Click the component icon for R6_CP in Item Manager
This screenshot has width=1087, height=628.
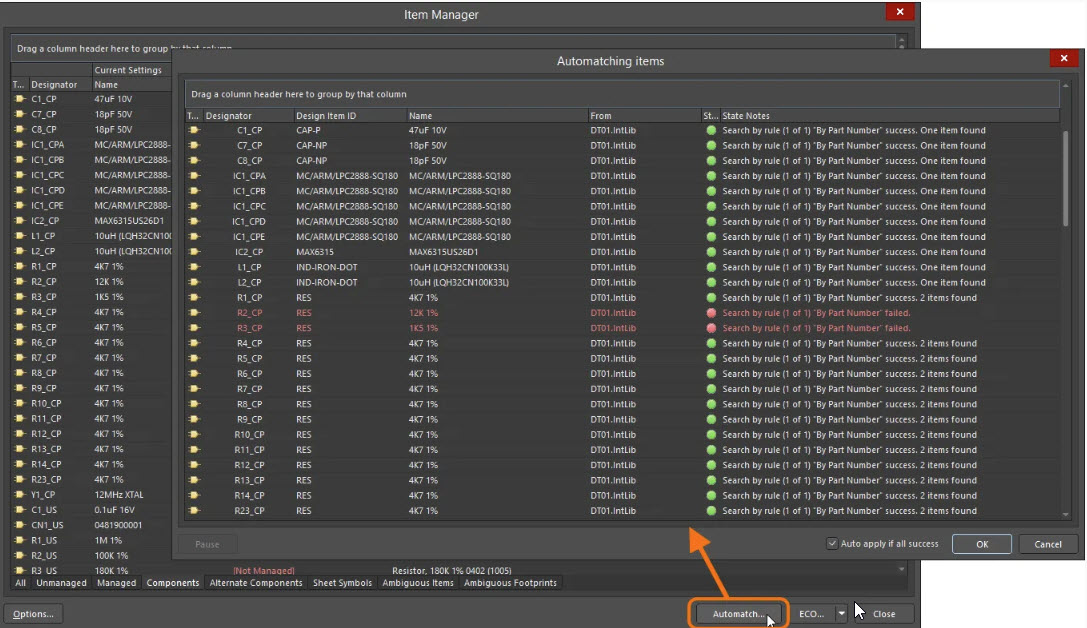(x=20, y=342)
